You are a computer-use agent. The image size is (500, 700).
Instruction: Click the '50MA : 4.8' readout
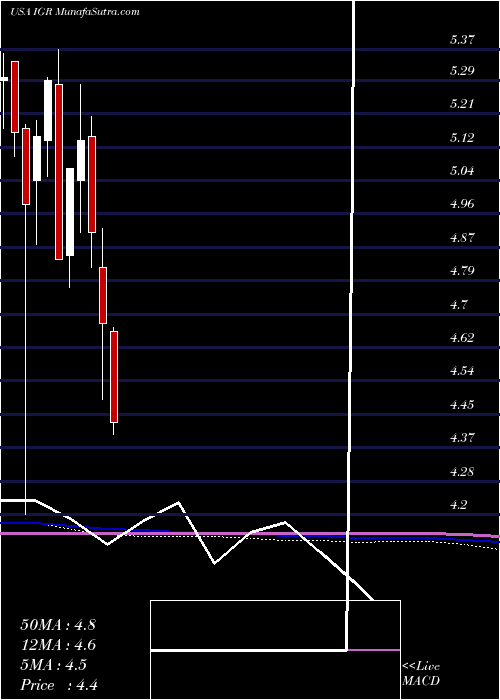point(58,625)
